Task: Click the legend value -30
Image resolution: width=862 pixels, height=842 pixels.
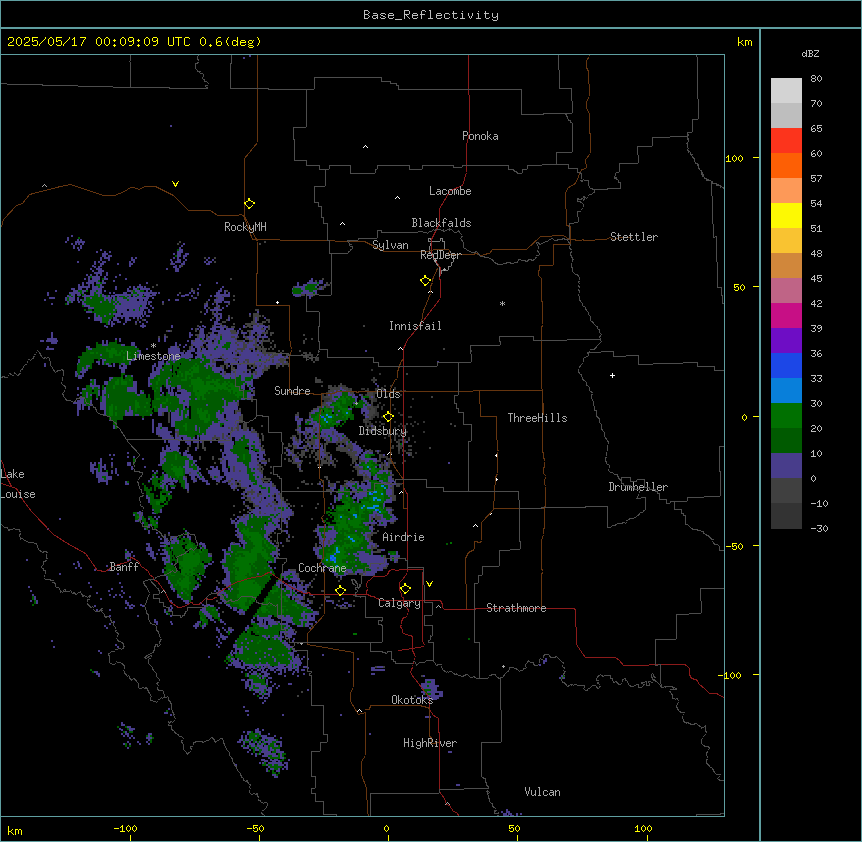Action: click(x=819, y=528)
